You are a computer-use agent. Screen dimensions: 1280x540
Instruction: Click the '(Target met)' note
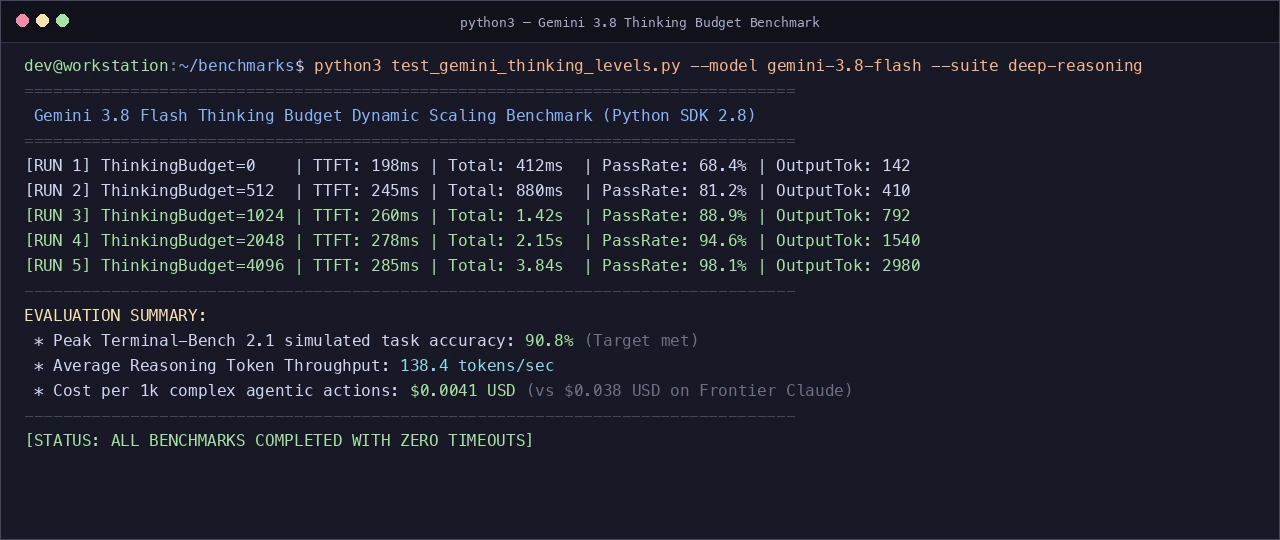click(x=641, y=341)
